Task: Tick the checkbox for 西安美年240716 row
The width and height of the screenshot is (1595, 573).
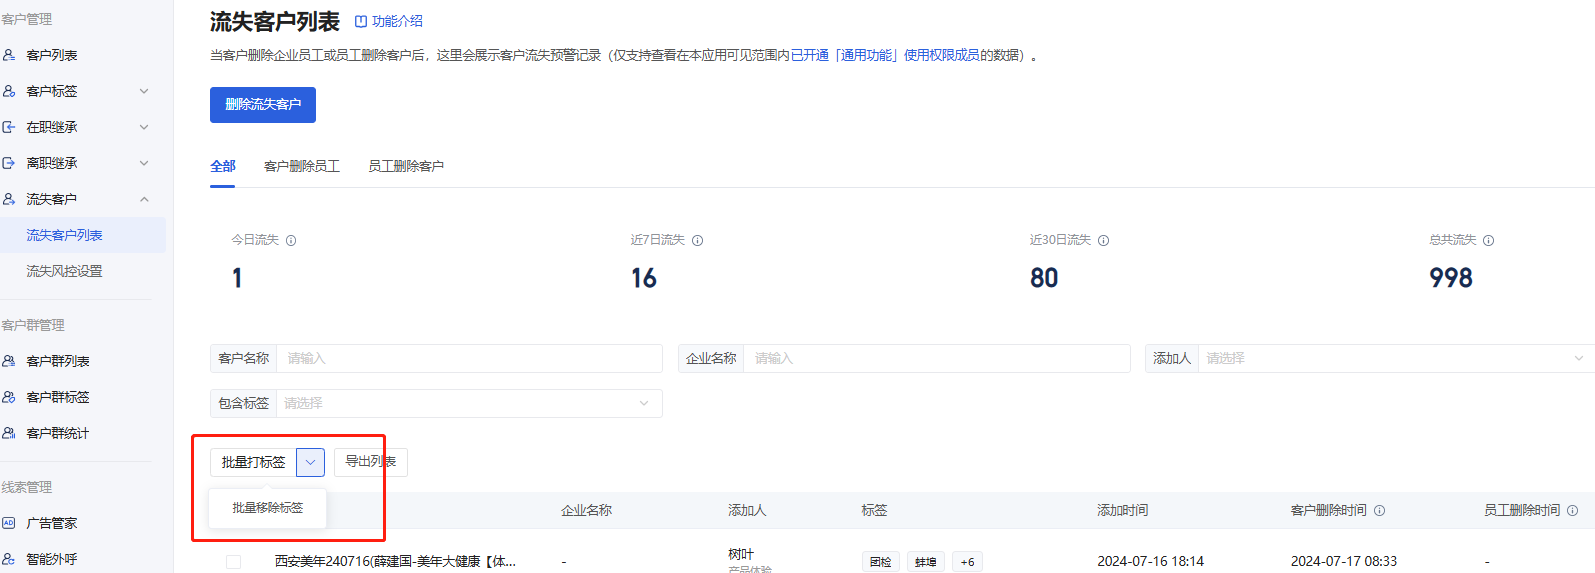Action: [233, 562]
